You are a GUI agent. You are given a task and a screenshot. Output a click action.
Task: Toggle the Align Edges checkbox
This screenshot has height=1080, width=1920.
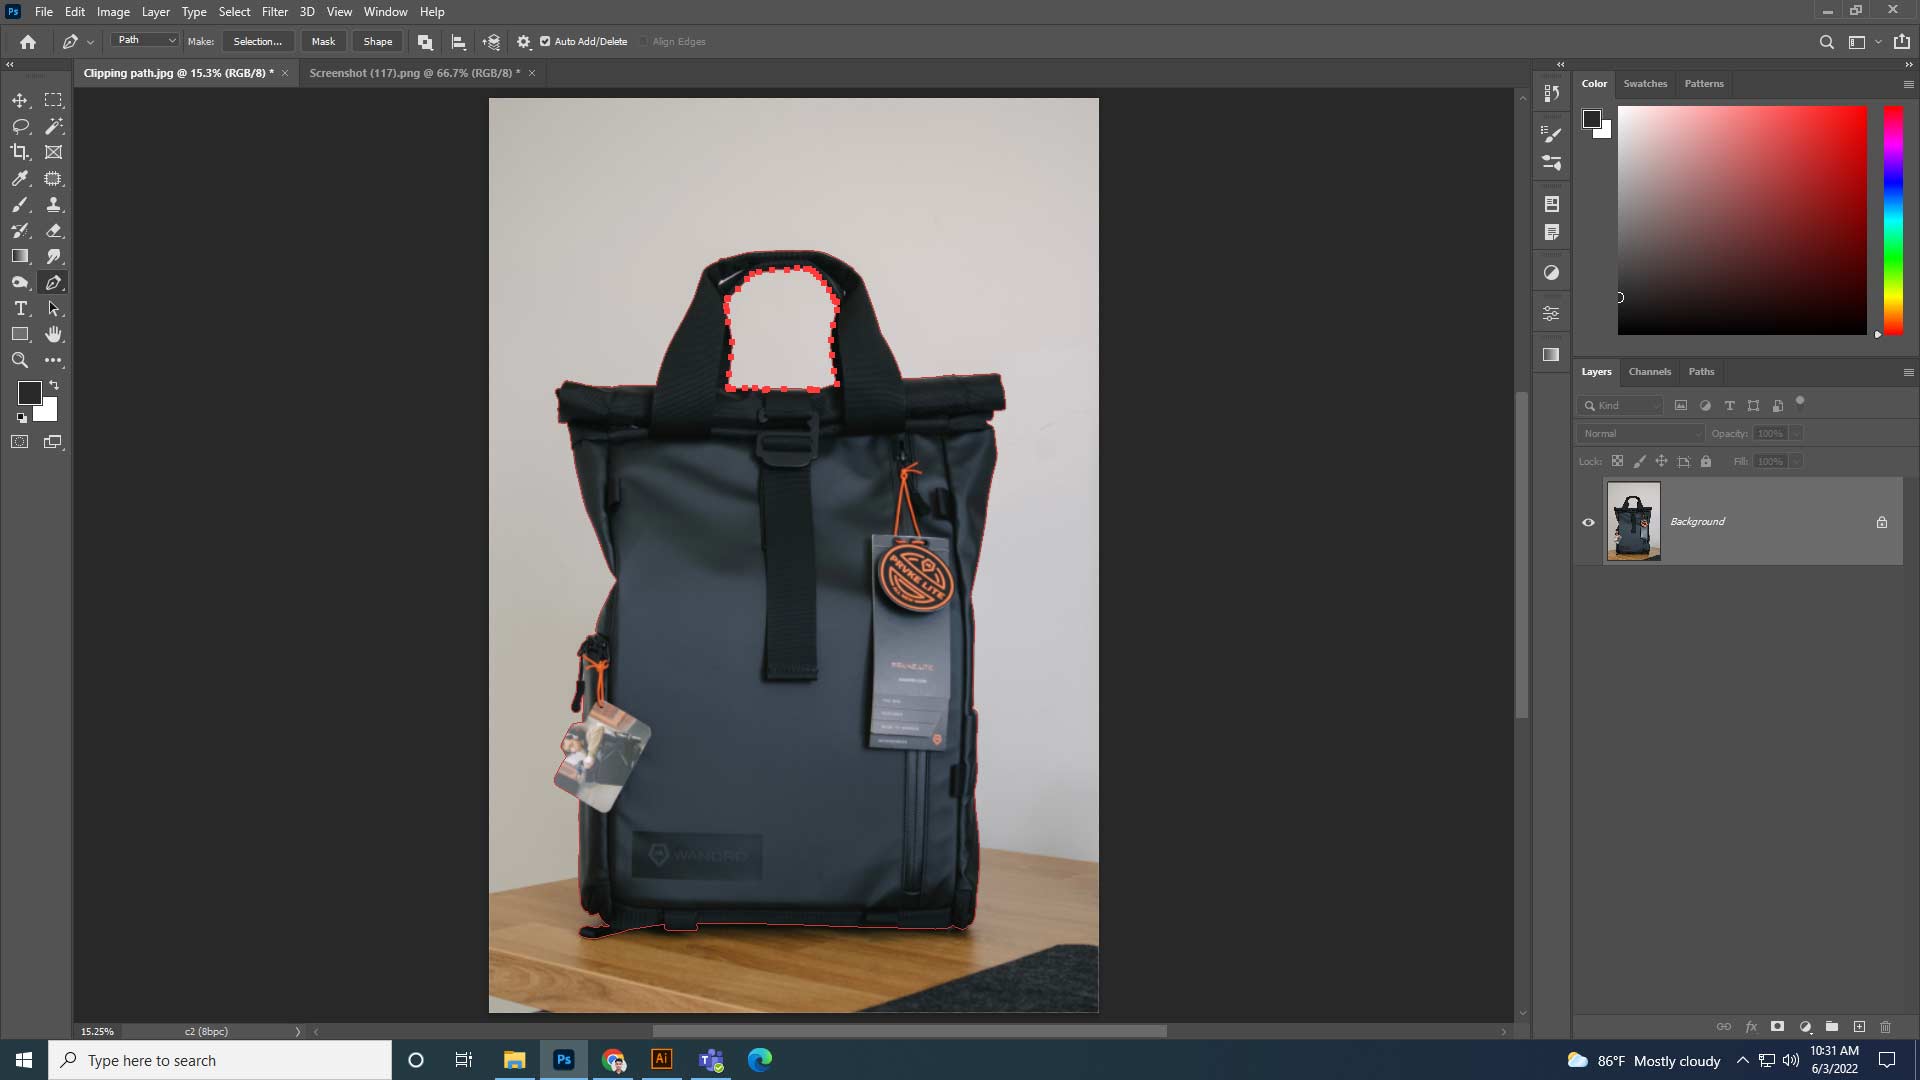coord(644,41)
